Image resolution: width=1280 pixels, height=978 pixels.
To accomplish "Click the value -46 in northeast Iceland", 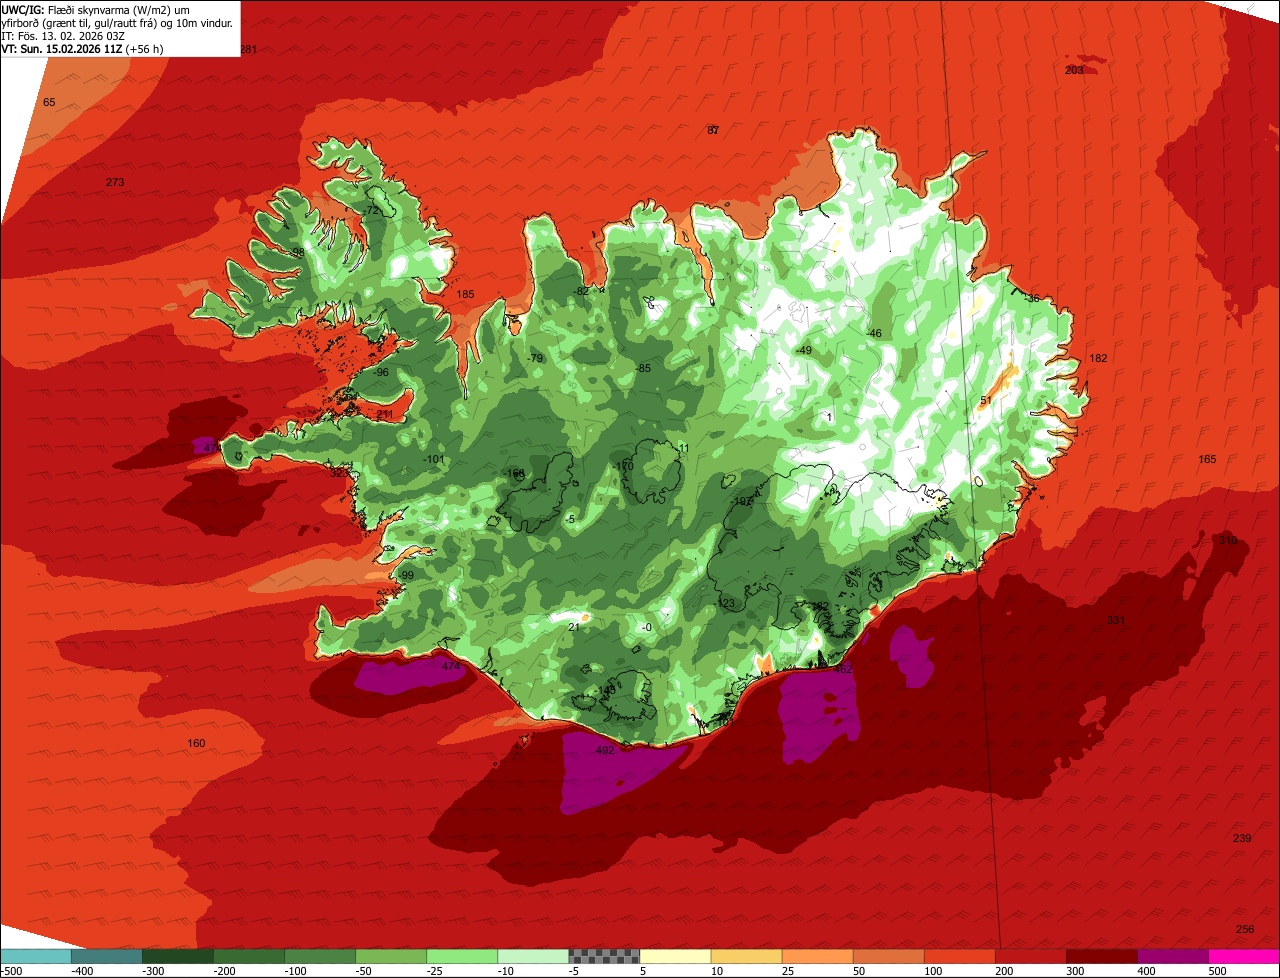I will (874, 333).
